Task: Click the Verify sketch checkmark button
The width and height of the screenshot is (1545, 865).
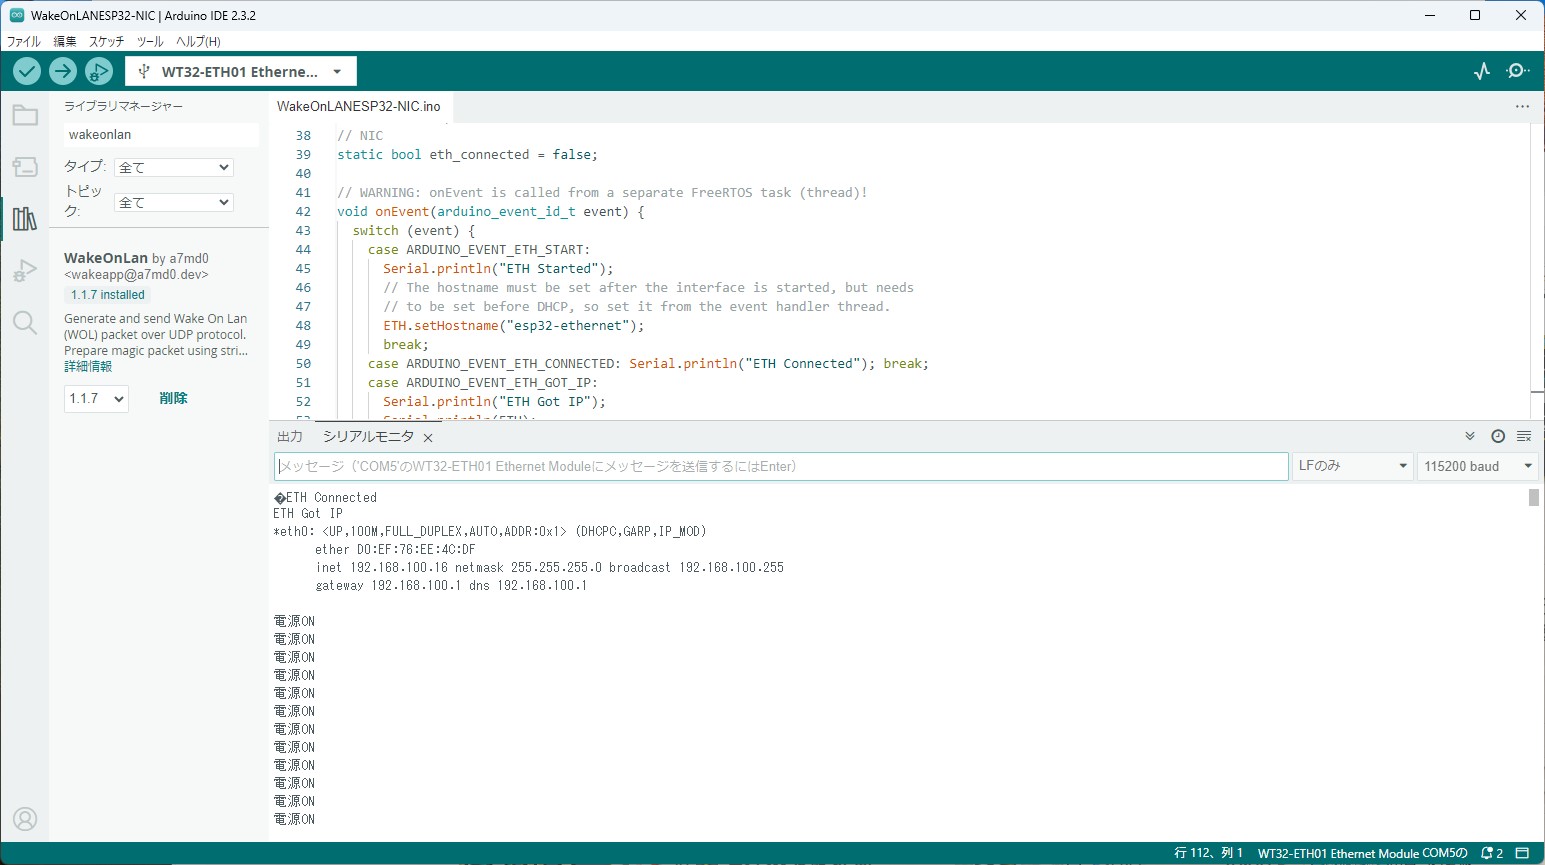Action: click(x=27, y=71)
